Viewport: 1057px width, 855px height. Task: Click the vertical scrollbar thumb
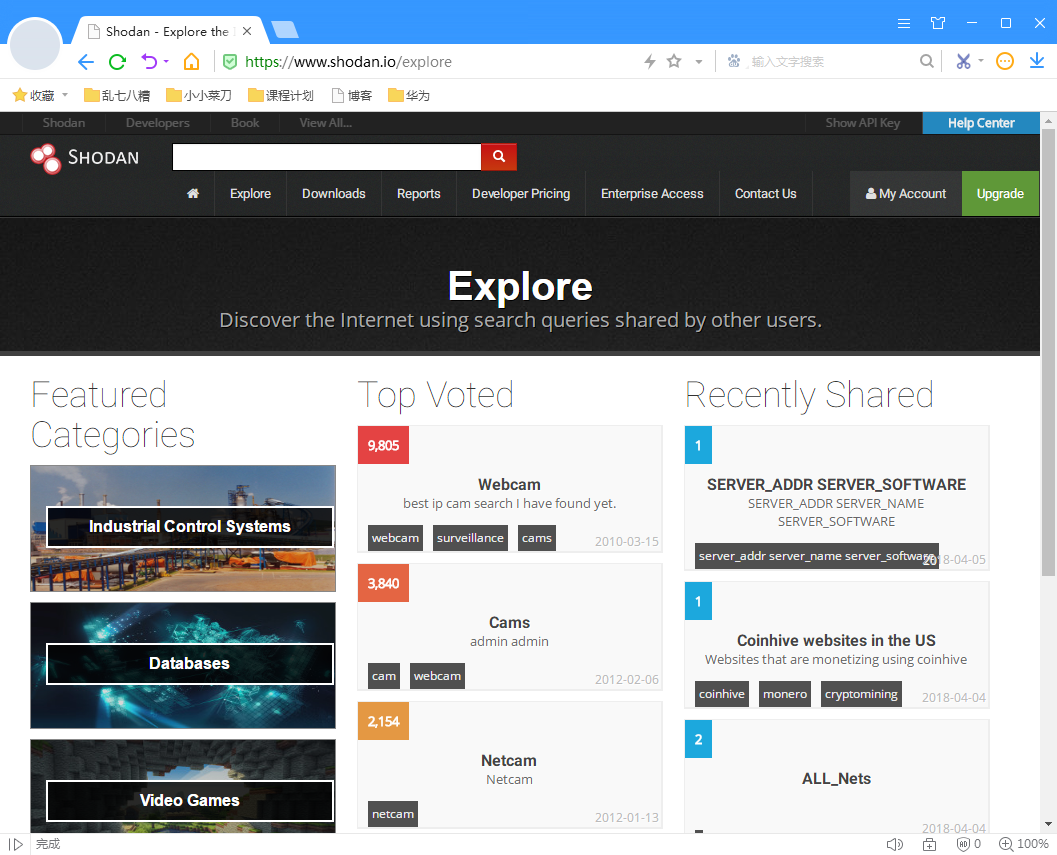pyautogui.click(x=1048, y=351)
